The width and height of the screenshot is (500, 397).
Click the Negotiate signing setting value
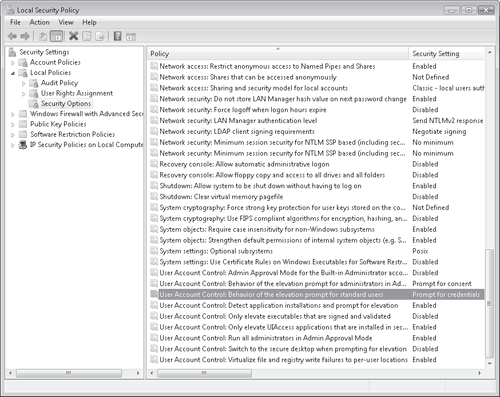tap(439, 132)
